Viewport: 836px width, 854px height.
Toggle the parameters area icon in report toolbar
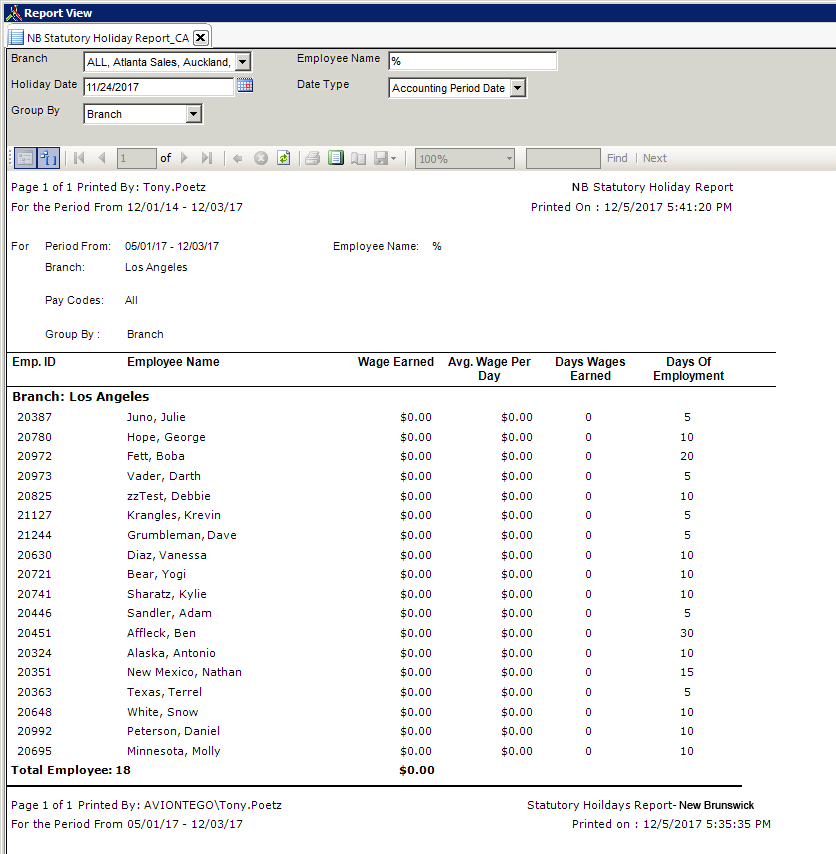tap(25, 158)
